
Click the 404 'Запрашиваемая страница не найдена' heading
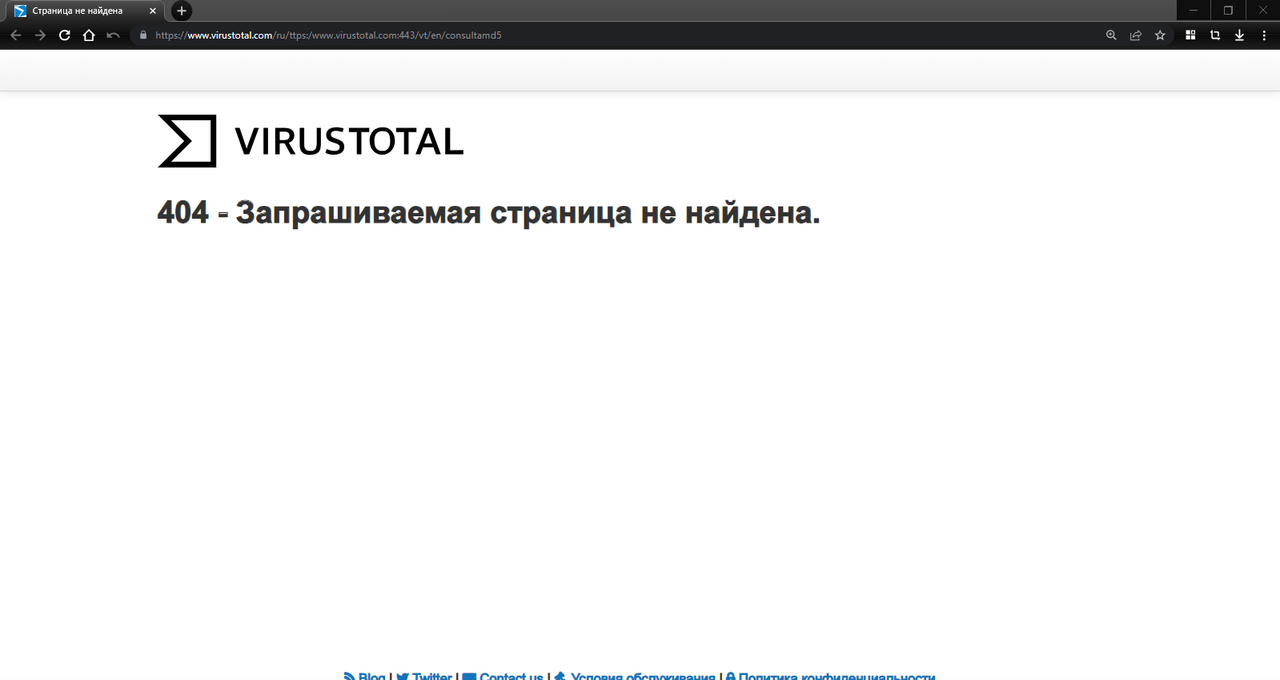pyautogui.click(x=489, y=213)
